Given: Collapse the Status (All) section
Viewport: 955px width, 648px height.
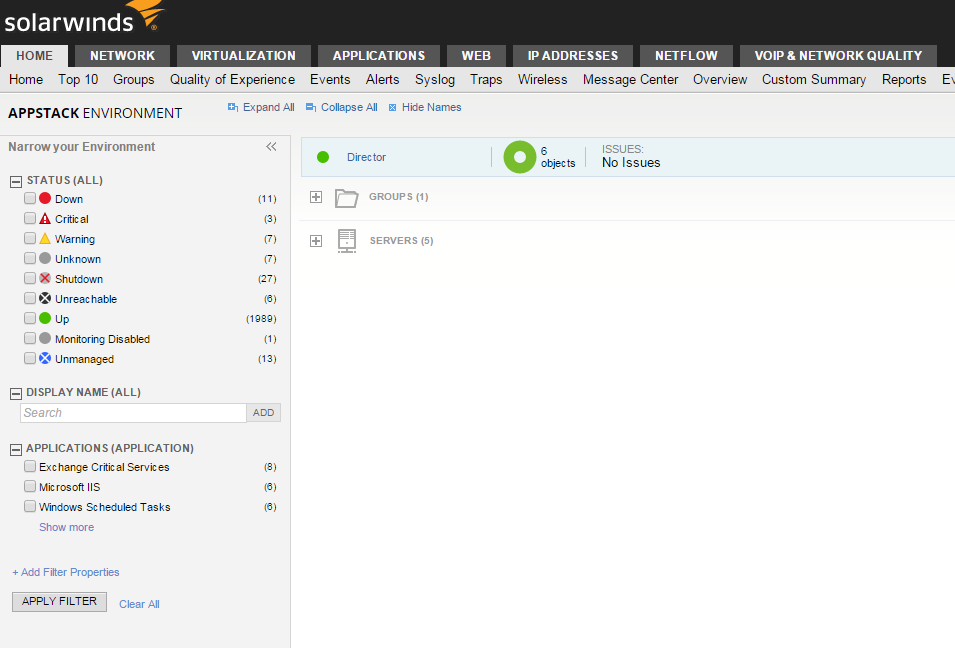Looking at the screenshot, I should tap(16, 181).
